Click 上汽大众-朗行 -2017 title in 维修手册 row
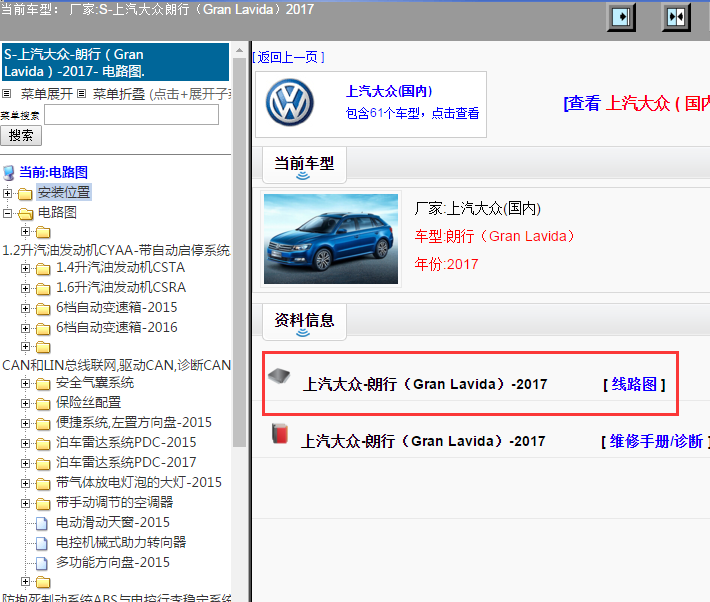The height and width of the screenshot is (602, 710). click(x=423, y=441)
